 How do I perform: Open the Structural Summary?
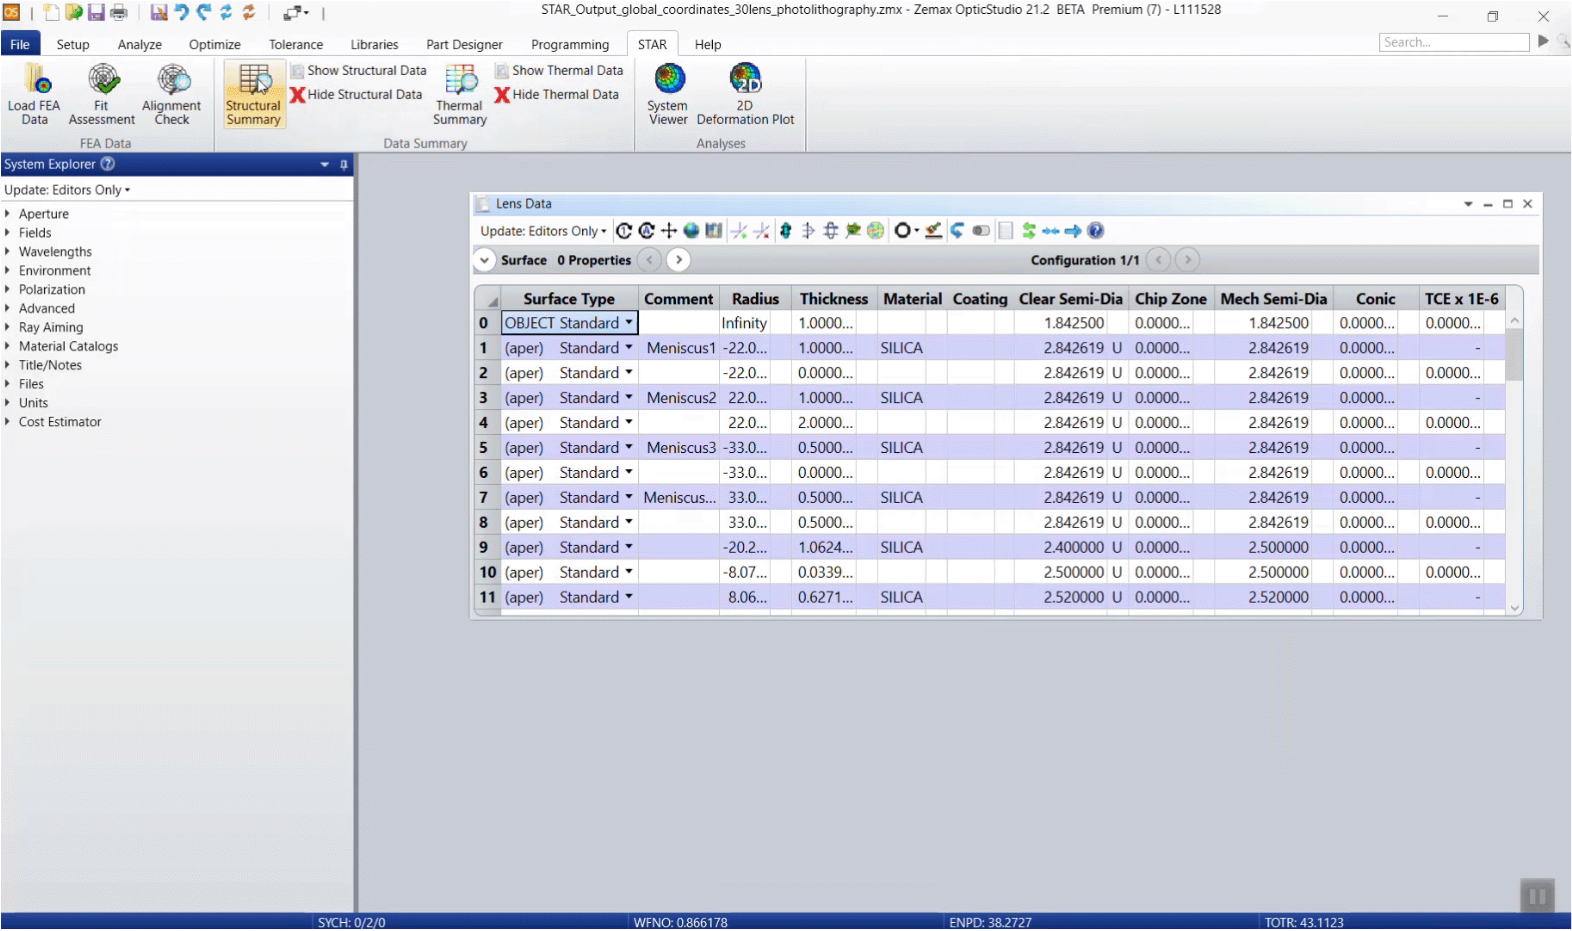coord(253,94)
